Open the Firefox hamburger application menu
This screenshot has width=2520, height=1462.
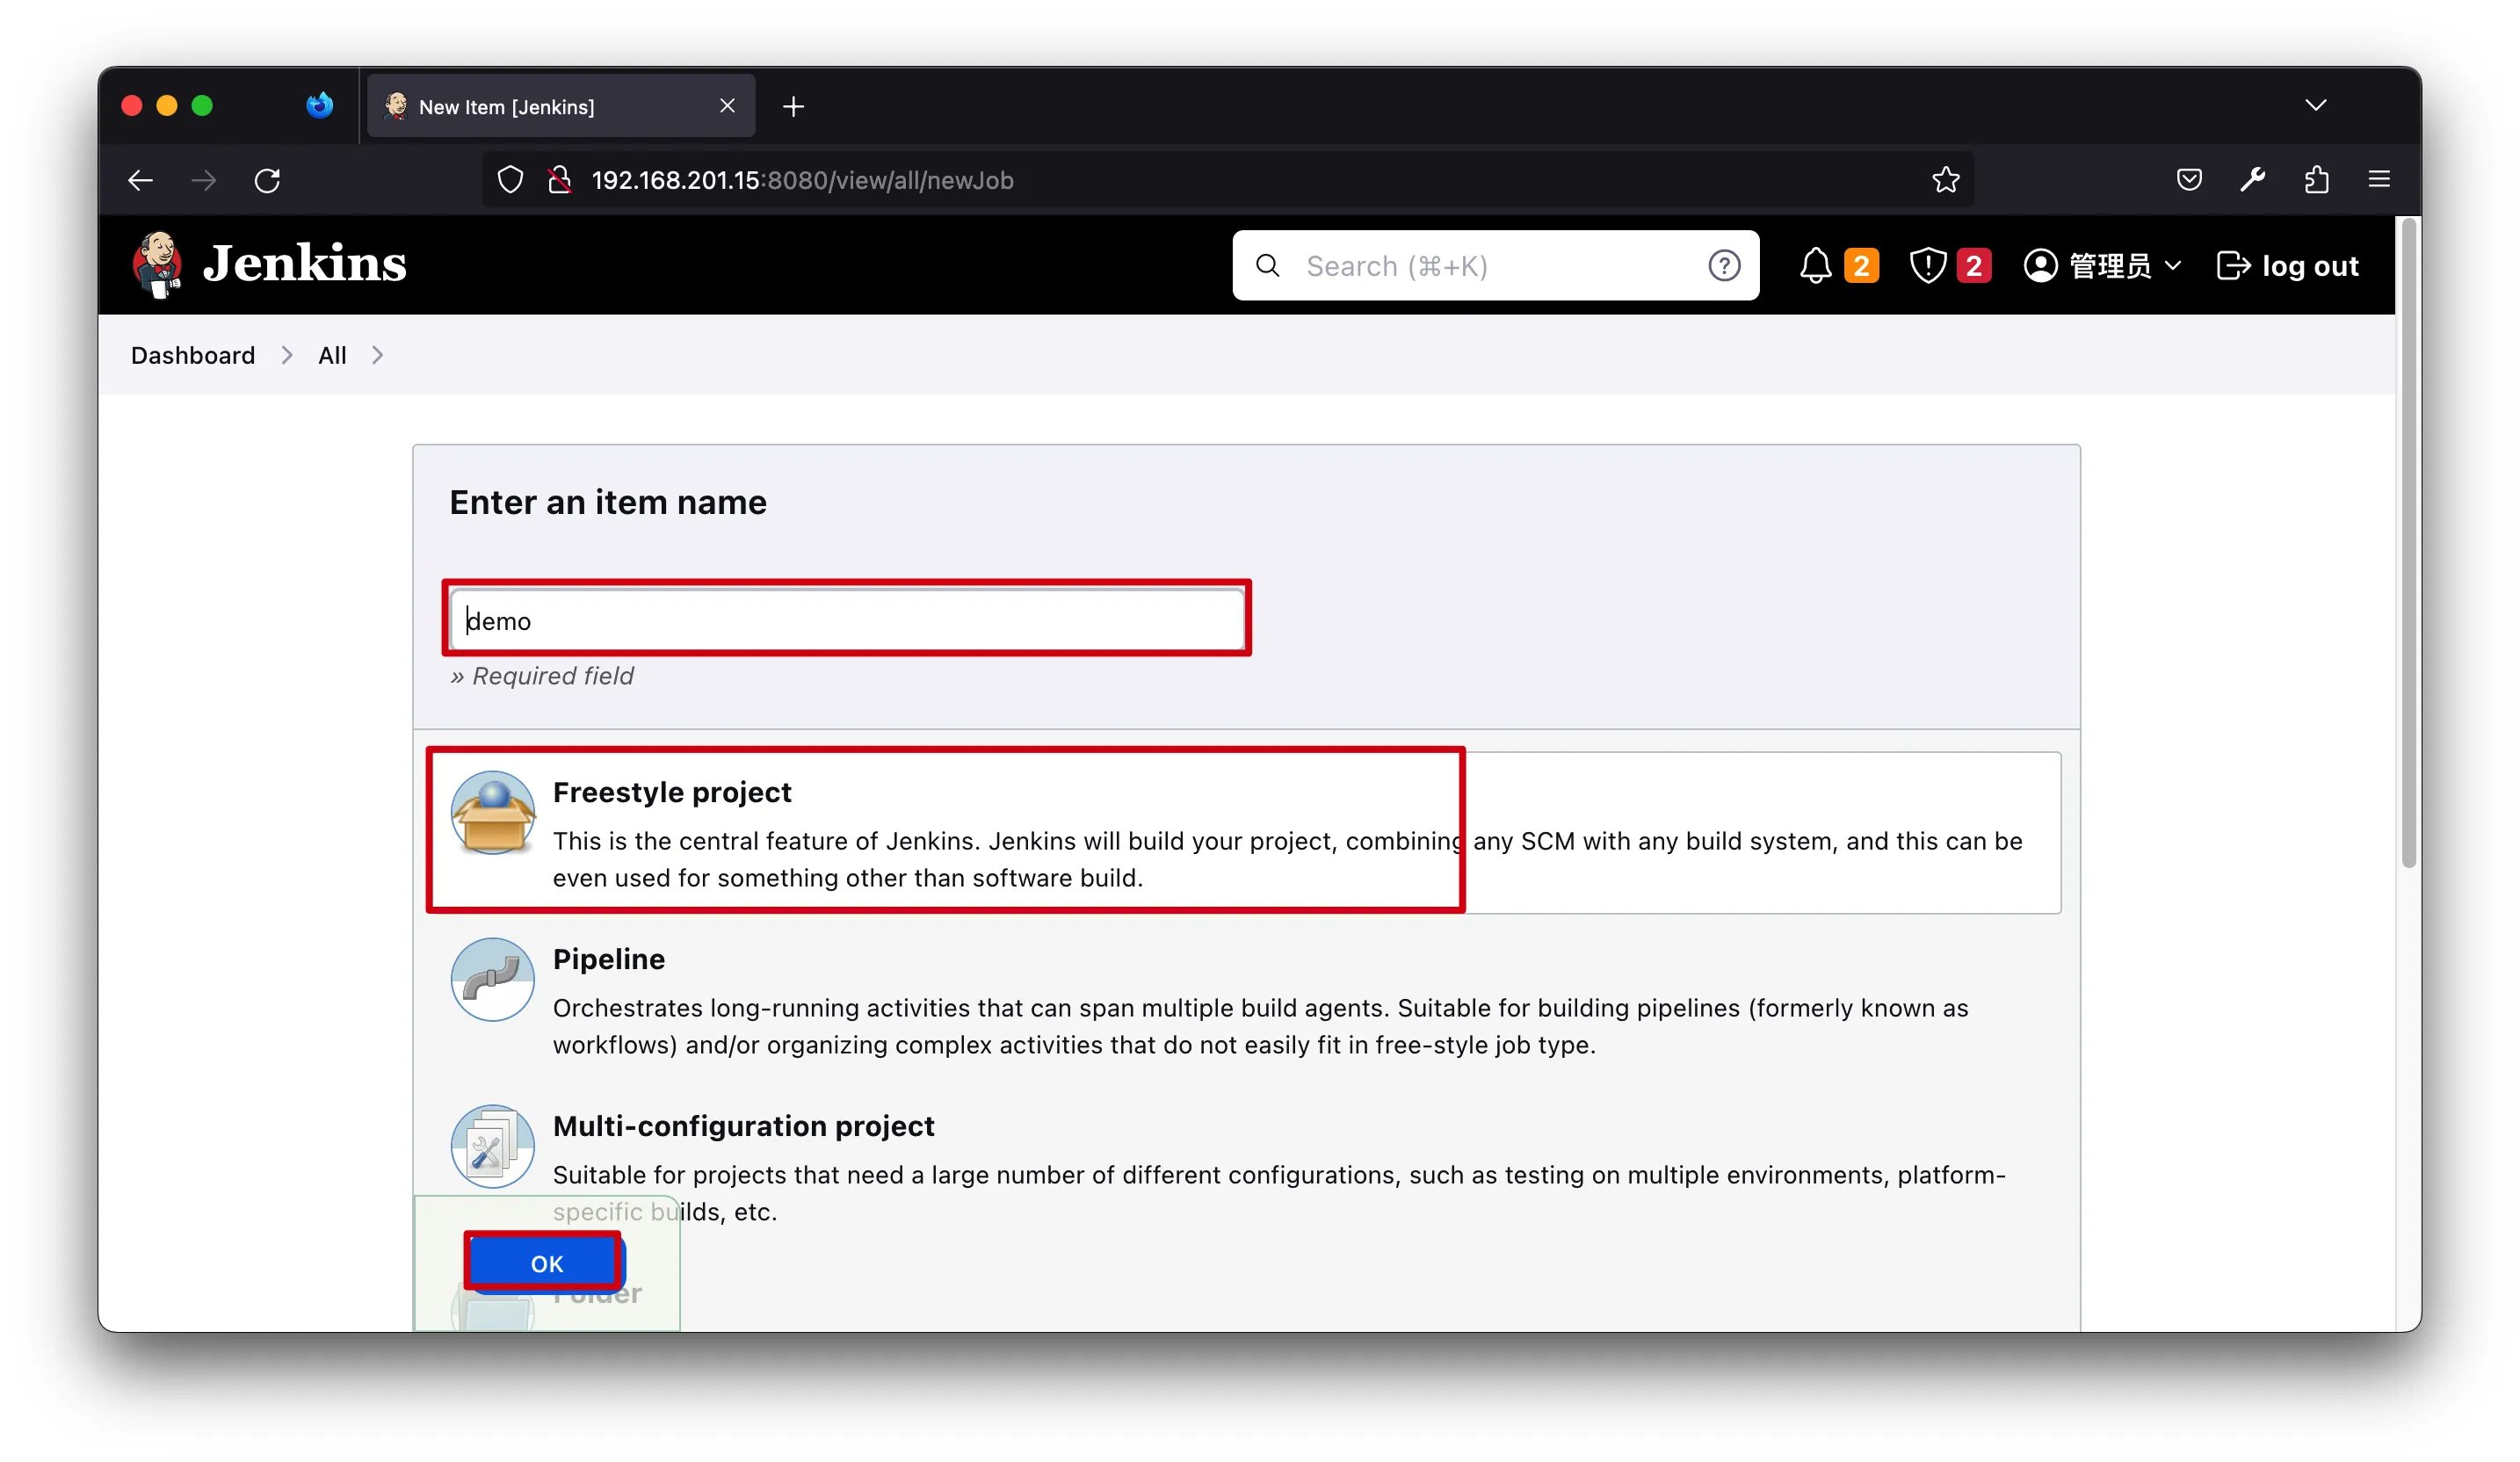coord(2379,180)
